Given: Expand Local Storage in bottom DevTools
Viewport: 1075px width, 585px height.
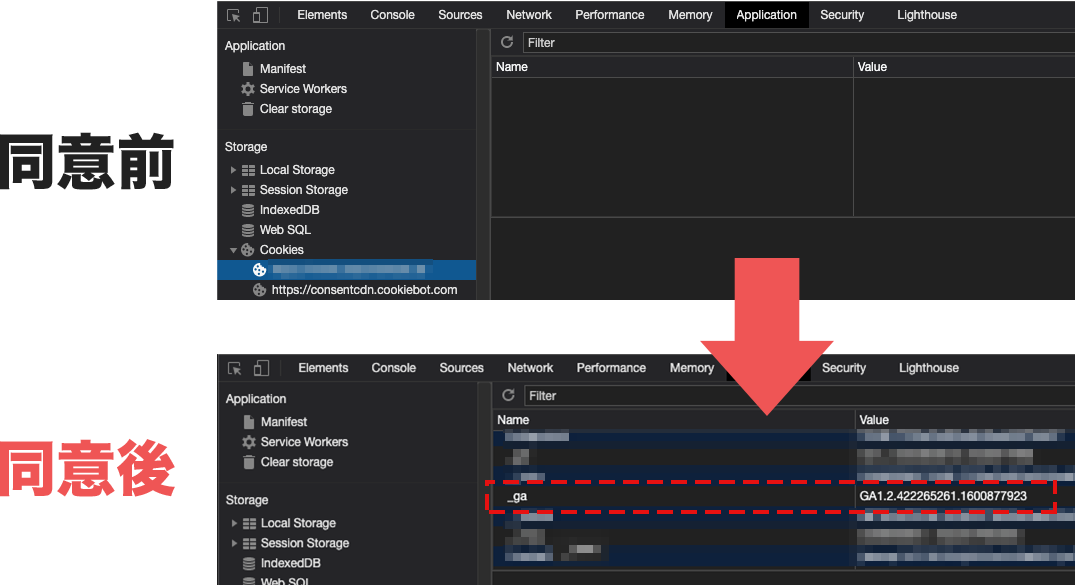Looking at the screenshot, I should click(234, 523).
